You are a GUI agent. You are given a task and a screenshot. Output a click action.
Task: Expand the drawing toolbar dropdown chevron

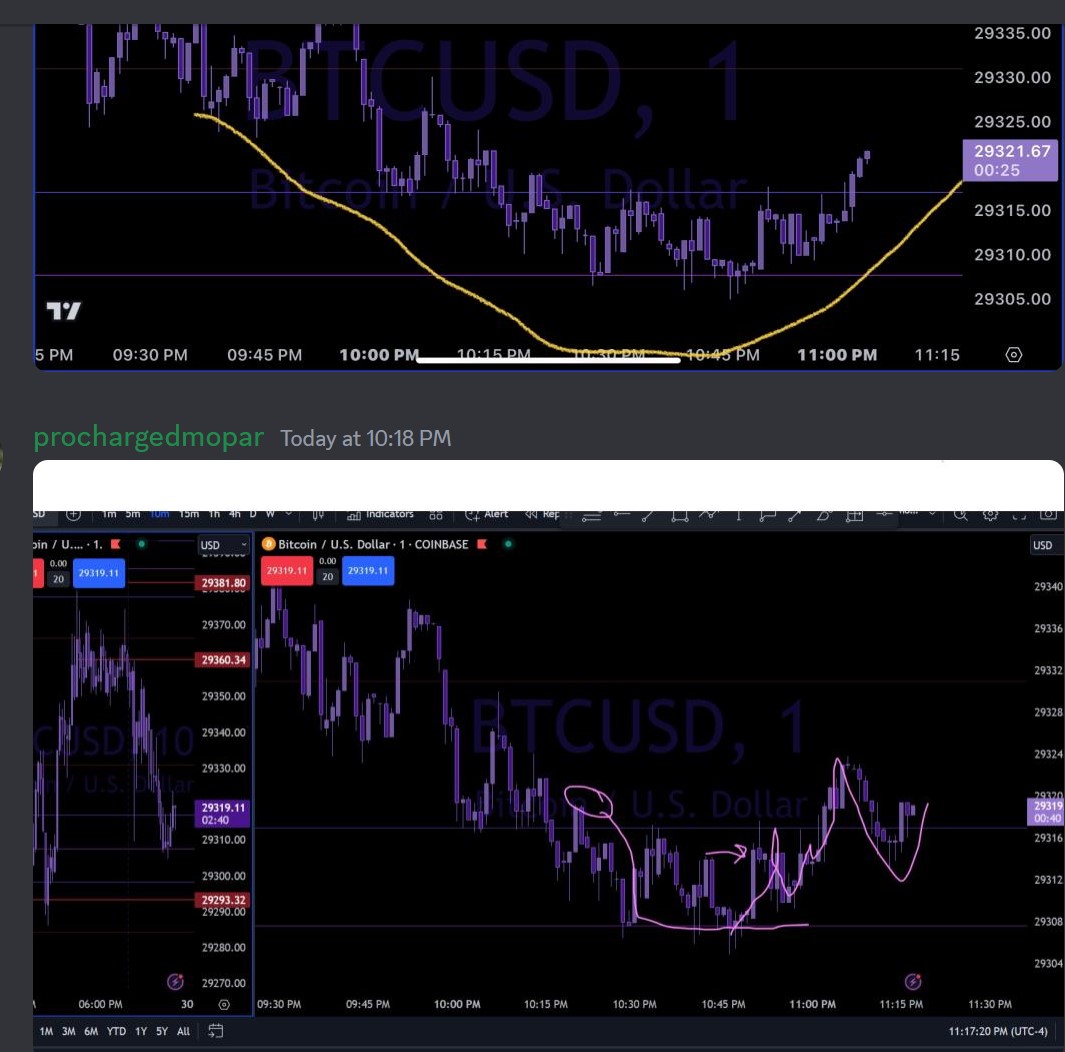pos(932,513)
